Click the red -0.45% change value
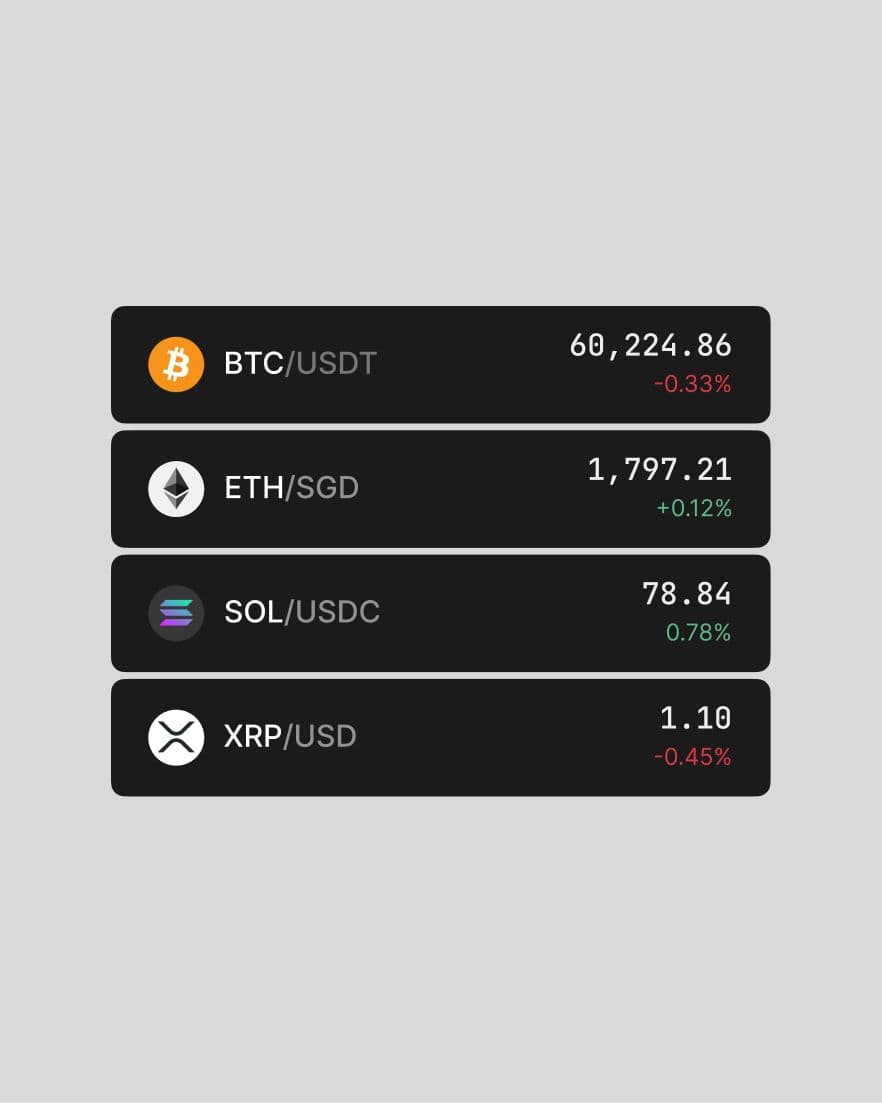Image resolution: width=882 pixels, height=1103 pixels. (x=693, y=757)
